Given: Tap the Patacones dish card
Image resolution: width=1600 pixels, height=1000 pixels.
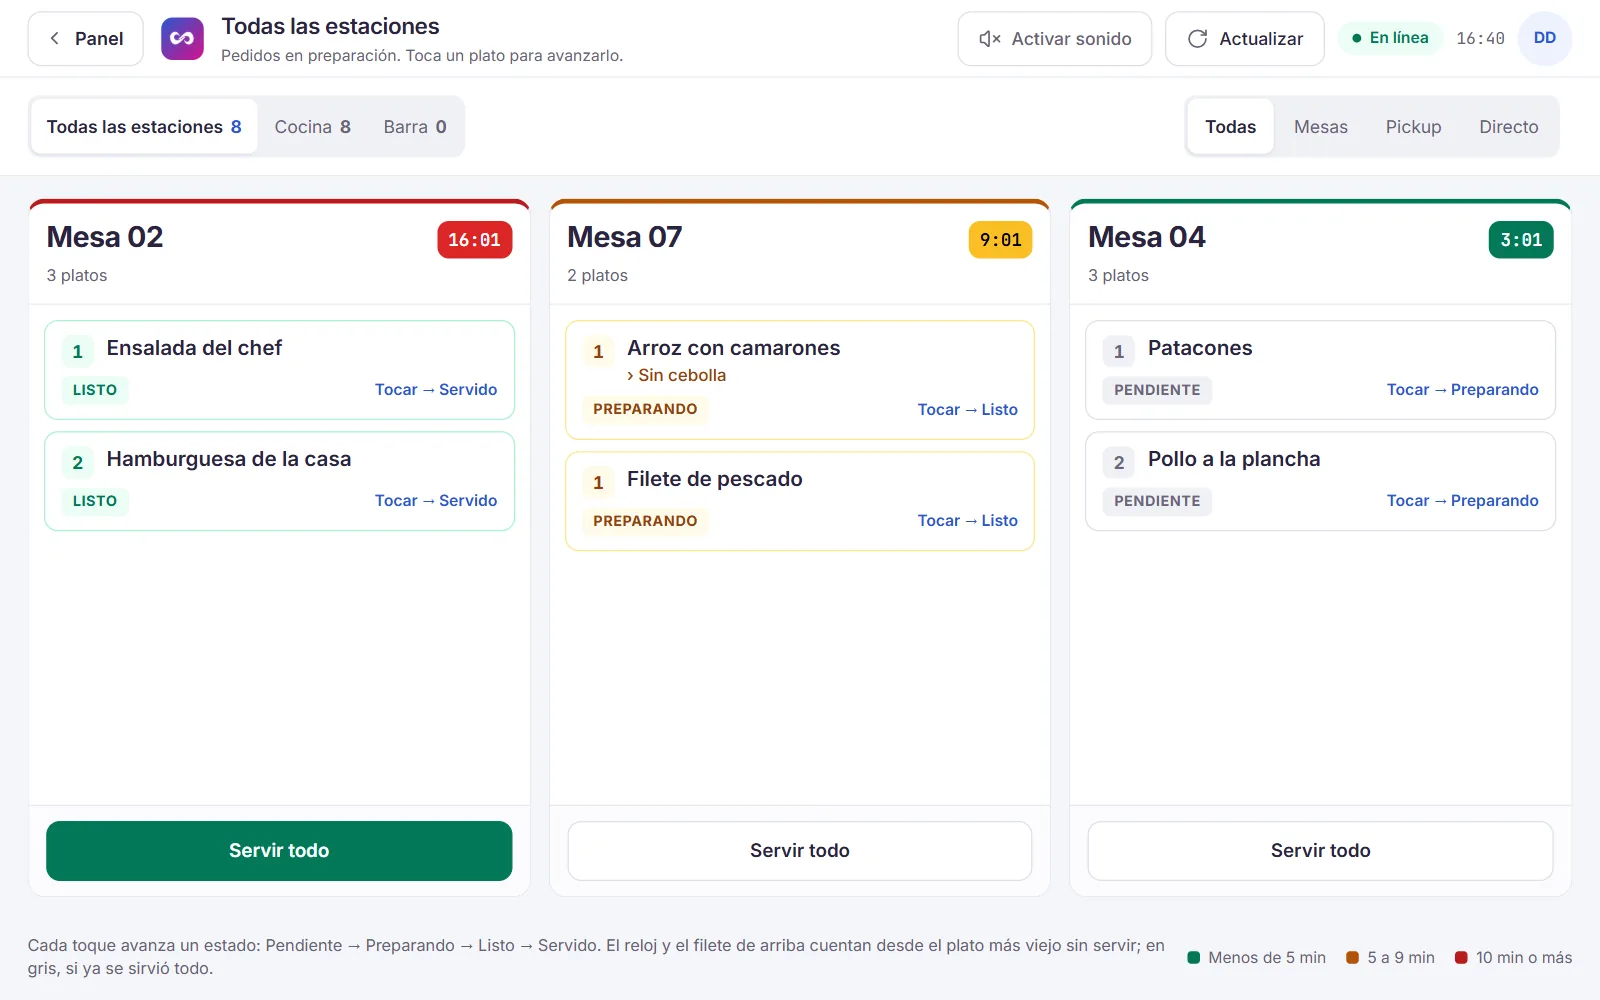Looking at the screenshot, I should tap(1320, 370).
